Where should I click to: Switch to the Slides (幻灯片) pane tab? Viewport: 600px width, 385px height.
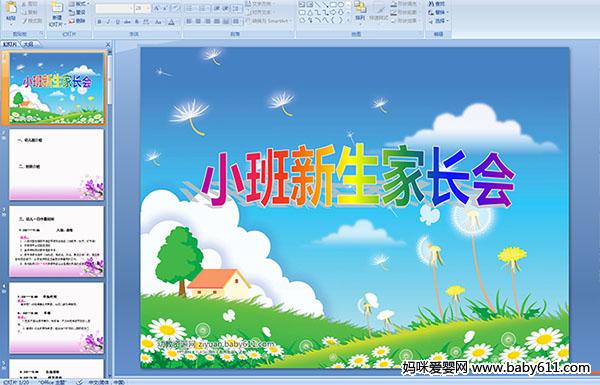click(x=10, y=44)
